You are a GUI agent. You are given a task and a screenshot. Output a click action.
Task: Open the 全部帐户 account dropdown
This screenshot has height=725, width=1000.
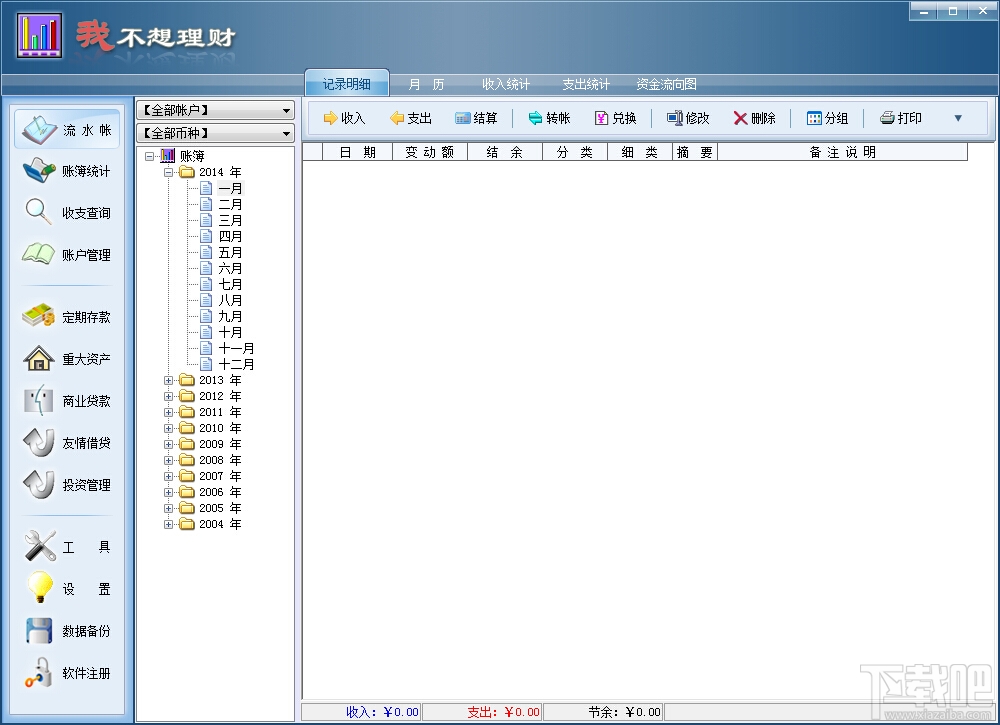coord(216,110)
